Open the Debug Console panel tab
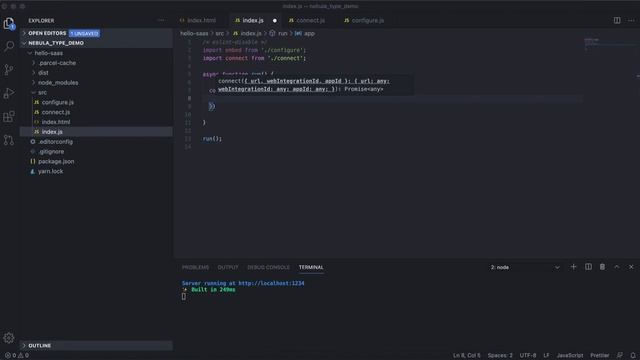The width and height of the screenshot is (640, 360). pos(268,267)
